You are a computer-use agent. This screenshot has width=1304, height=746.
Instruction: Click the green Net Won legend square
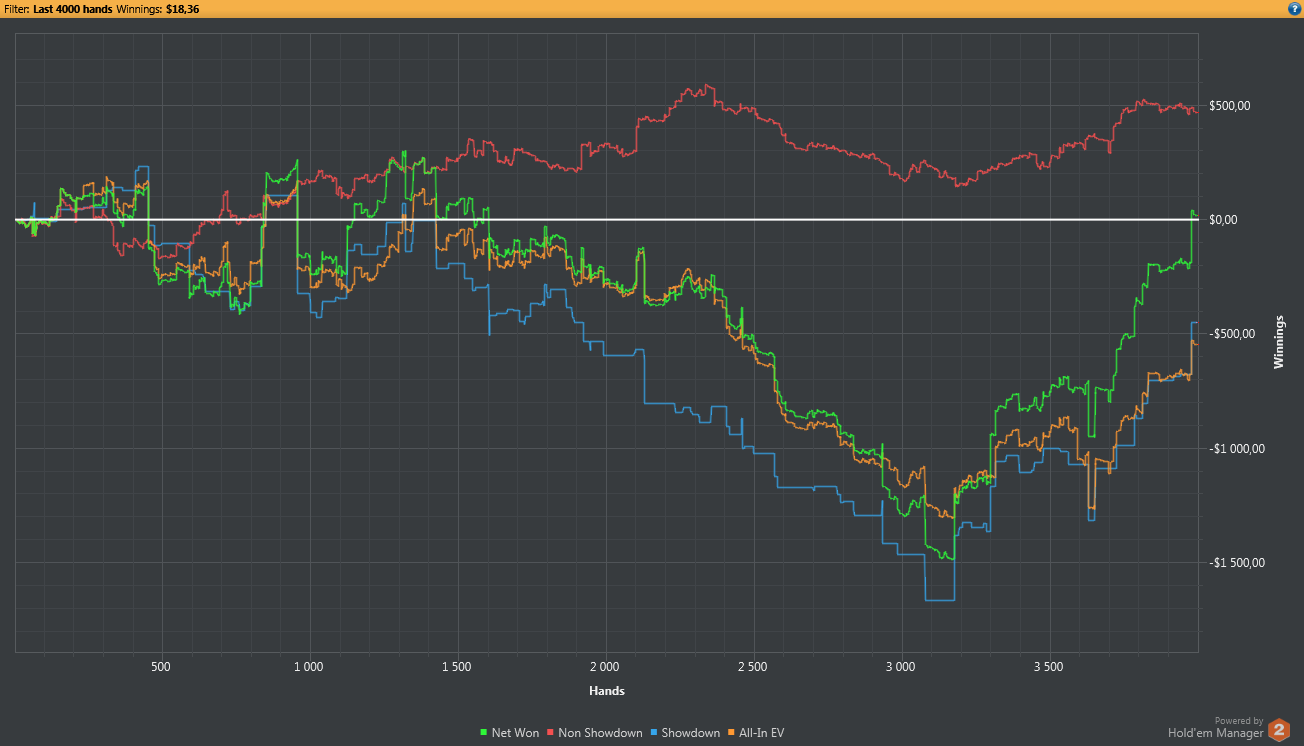485,733
